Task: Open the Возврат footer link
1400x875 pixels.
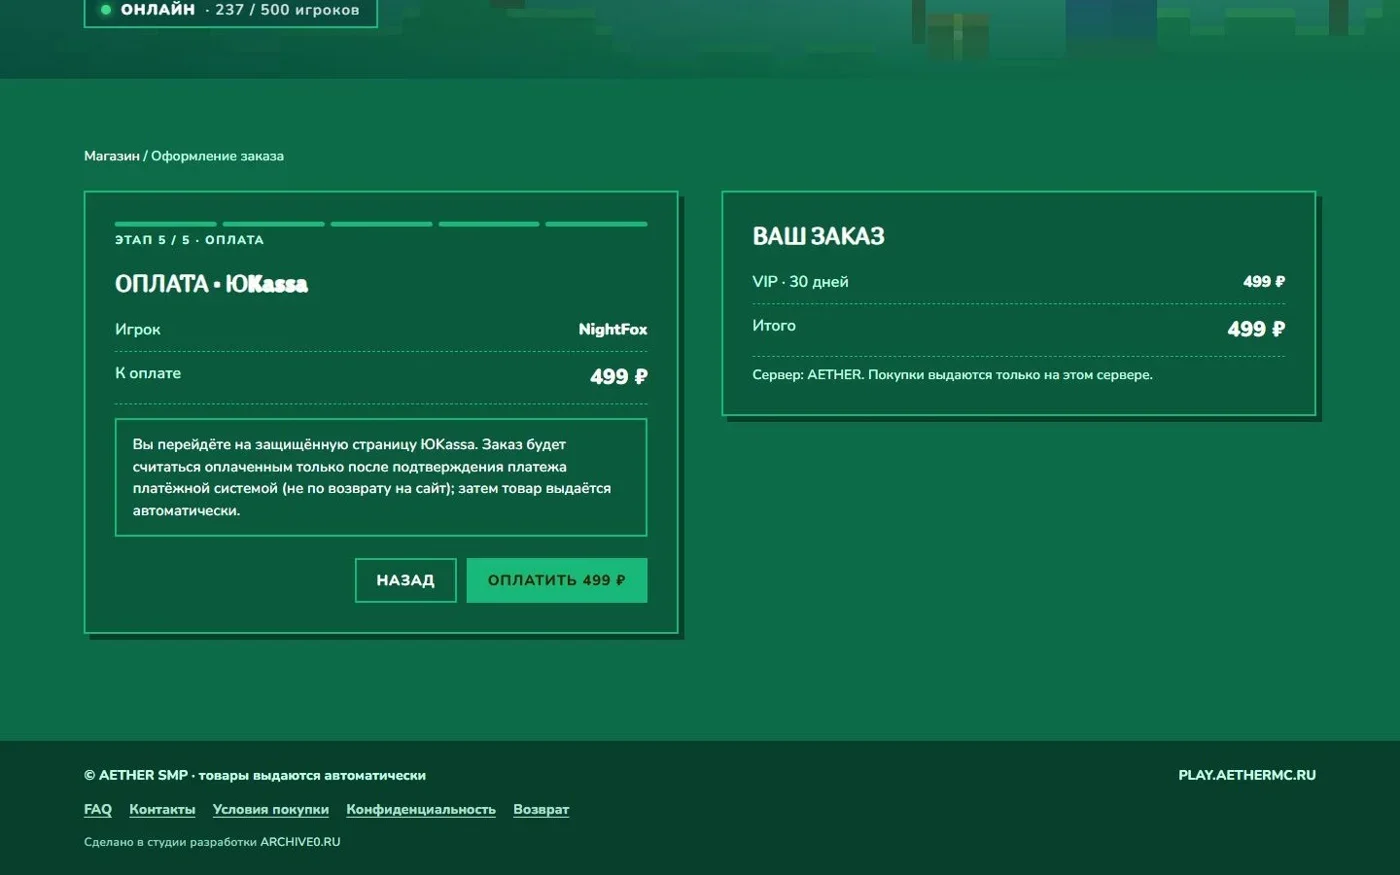Action: 541,809
